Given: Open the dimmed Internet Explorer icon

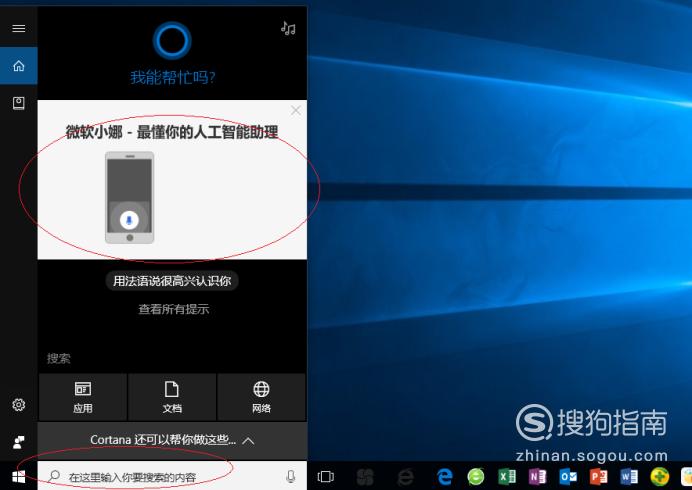Looking at the screenshot, I should (405, 477).
